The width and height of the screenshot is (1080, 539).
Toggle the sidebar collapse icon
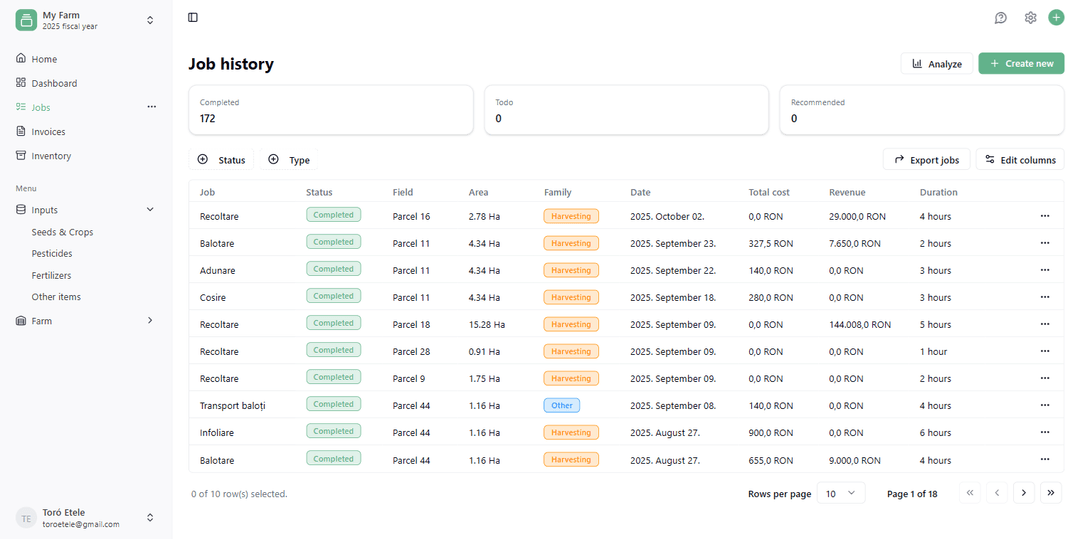click(x=193, y=17)
